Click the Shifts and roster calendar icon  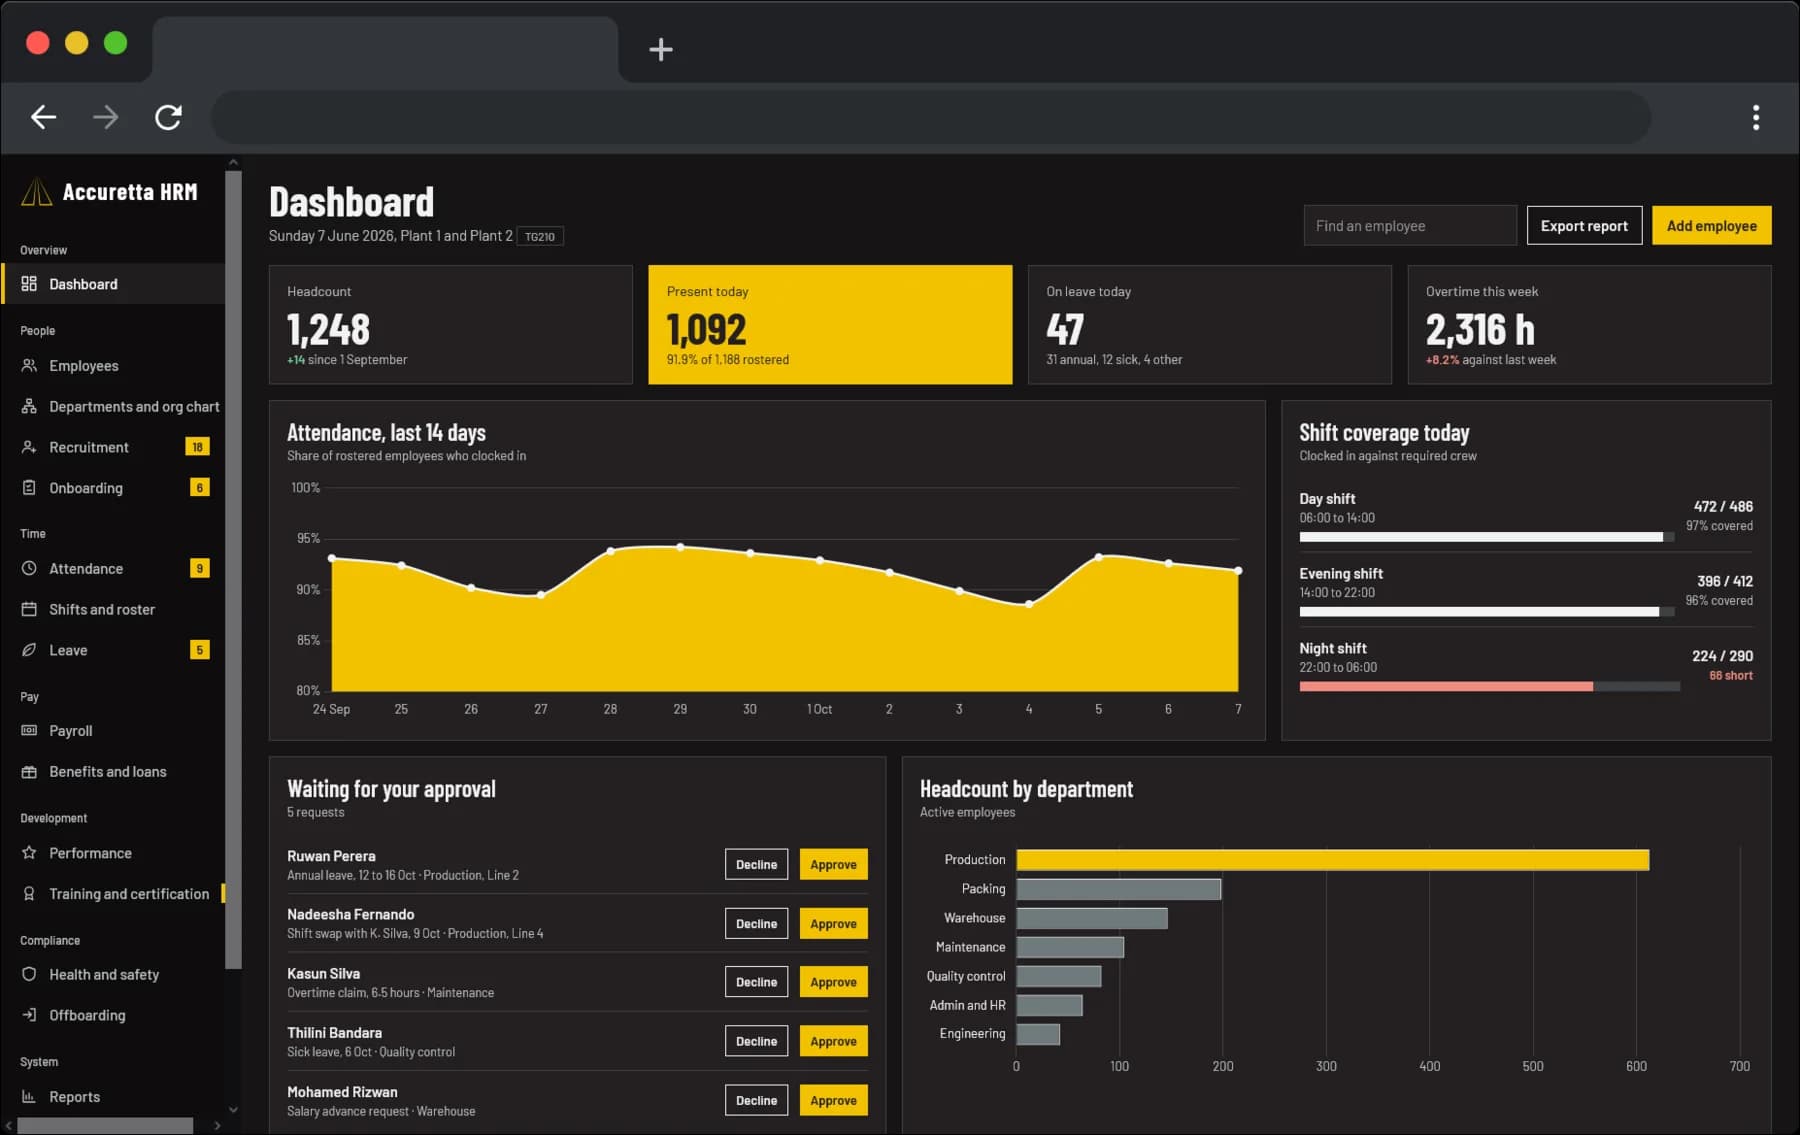(x=29, y=609)
